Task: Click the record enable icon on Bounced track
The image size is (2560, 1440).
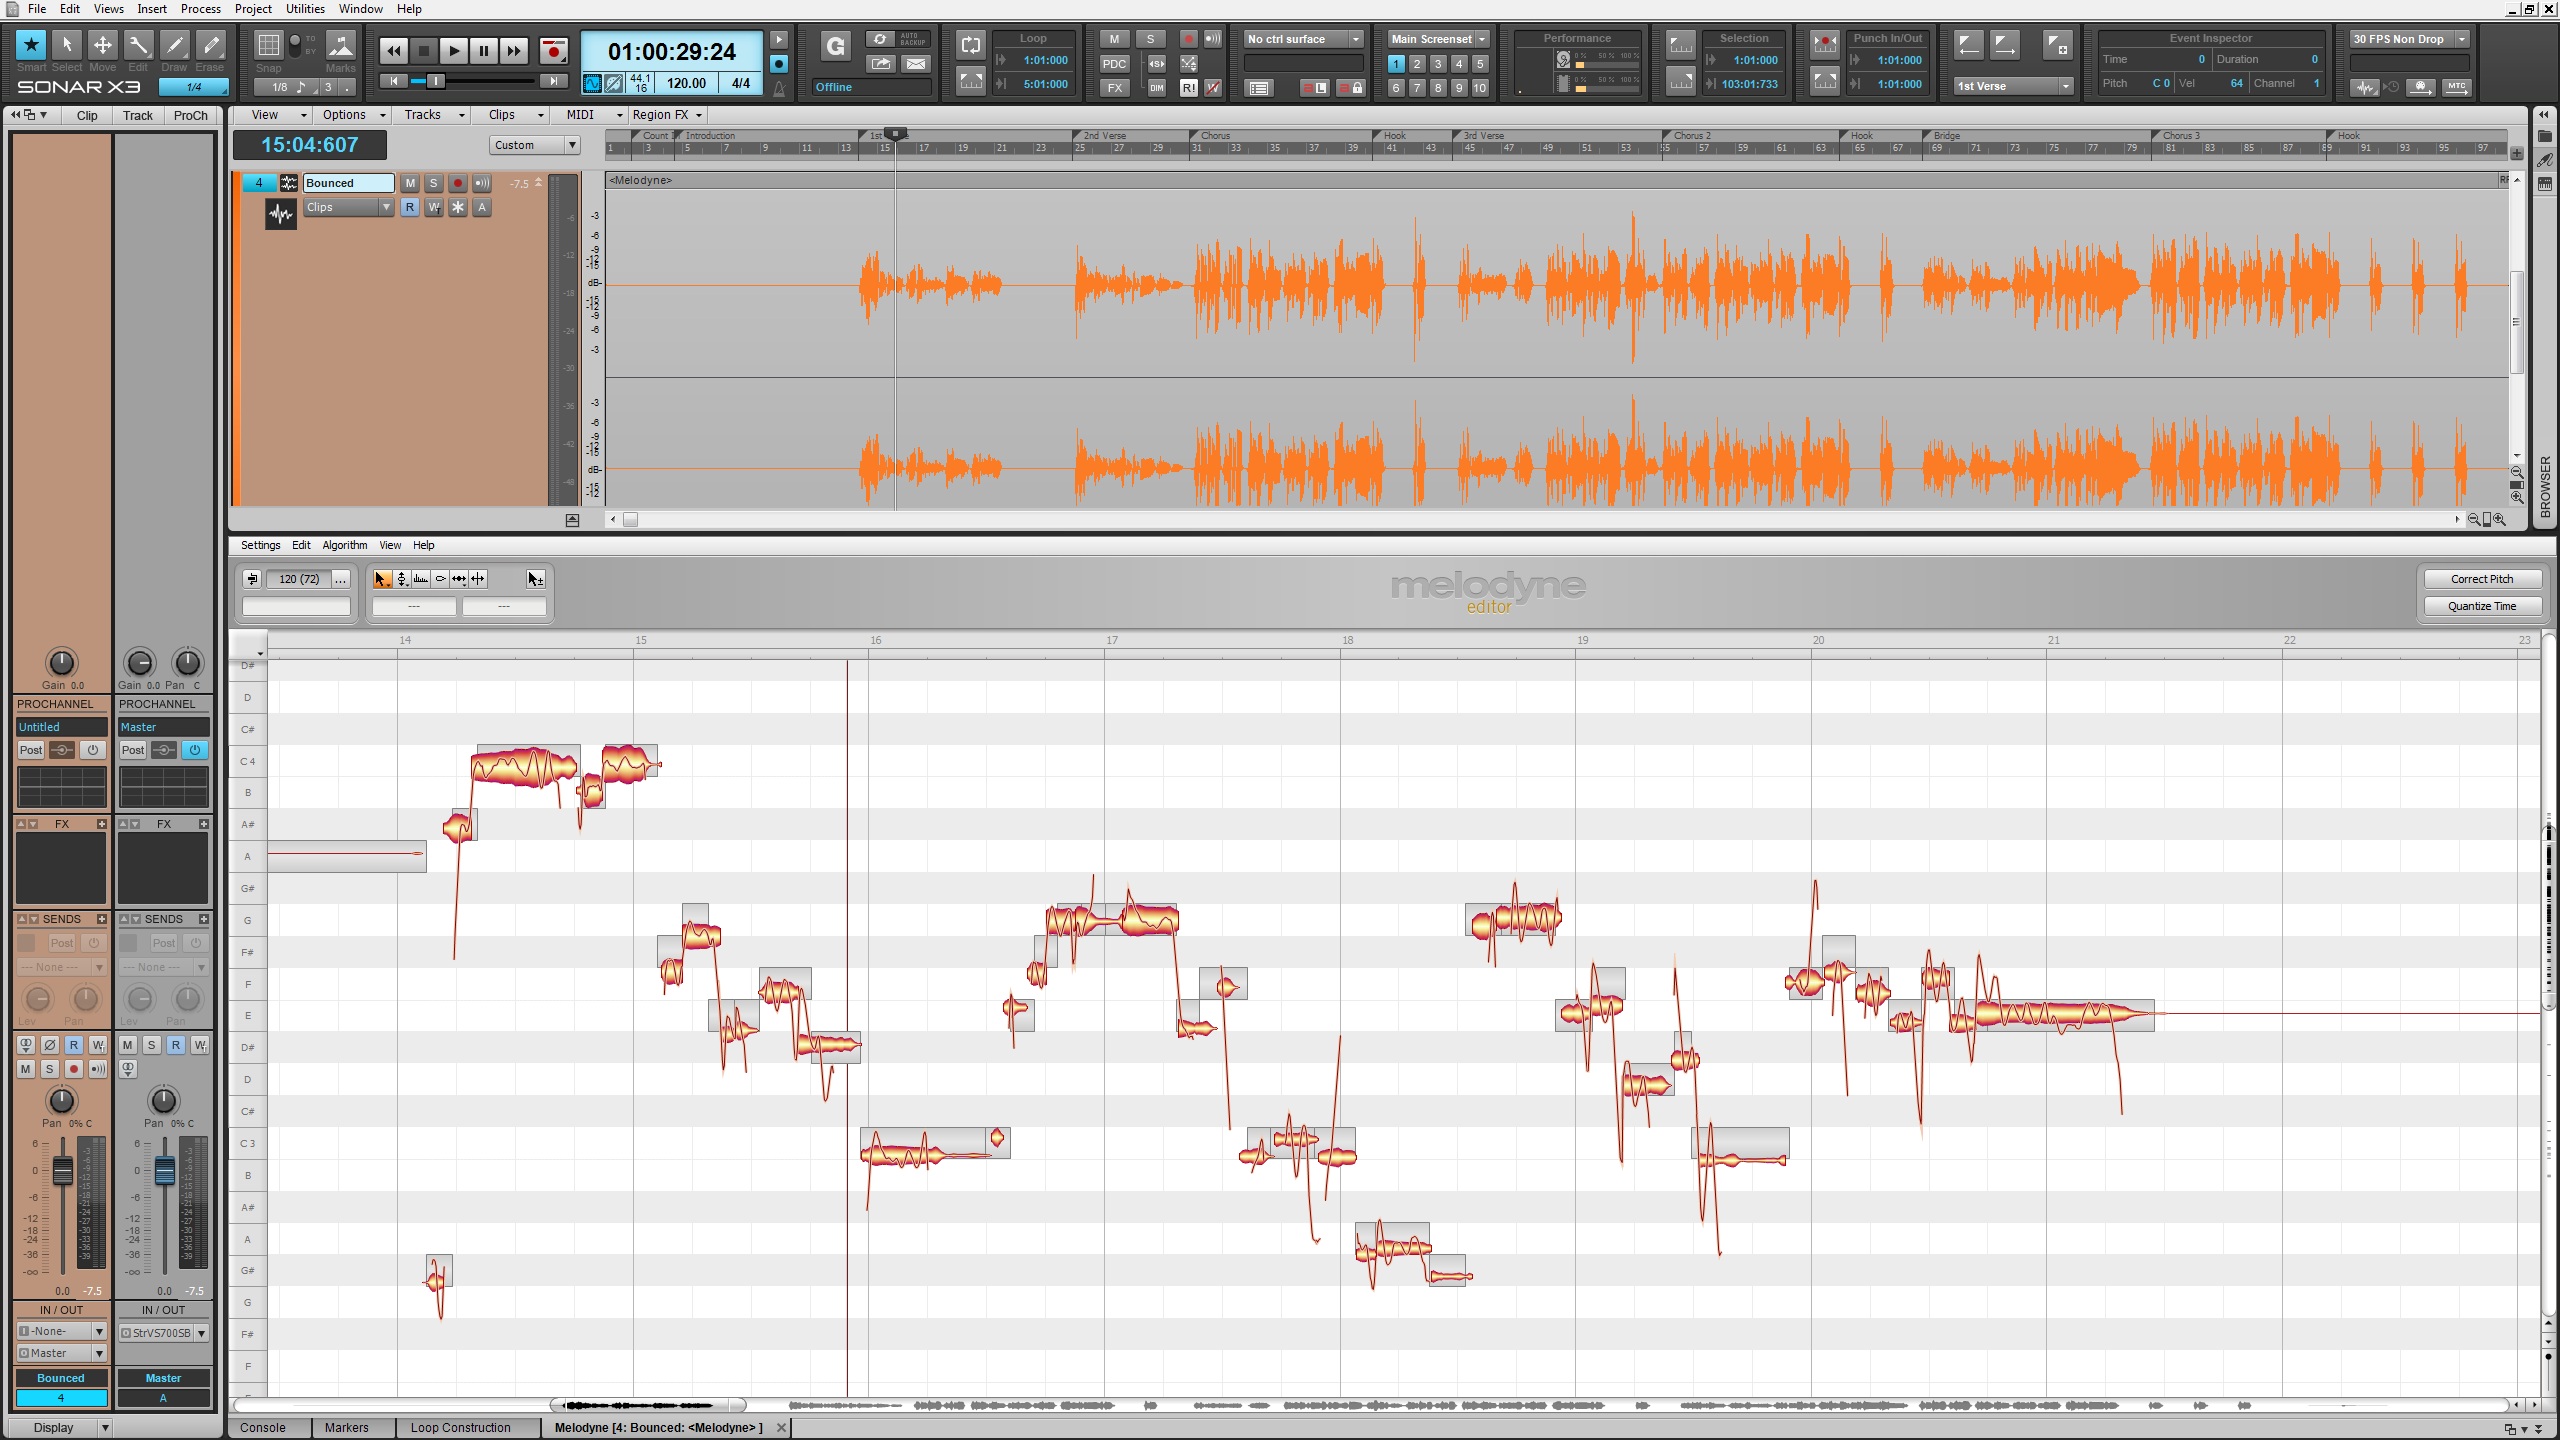Action: (x=455, y=183)
